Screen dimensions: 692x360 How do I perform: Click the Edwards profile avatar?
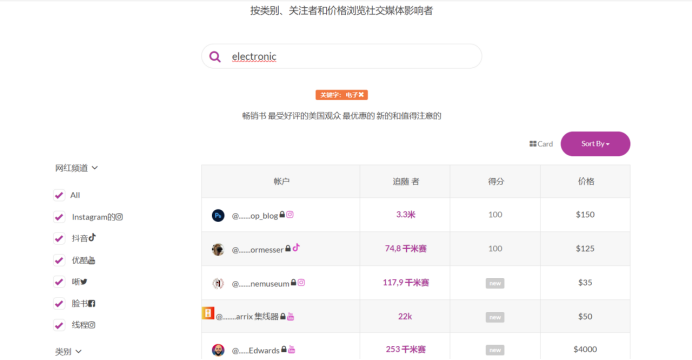coord(218,350)
